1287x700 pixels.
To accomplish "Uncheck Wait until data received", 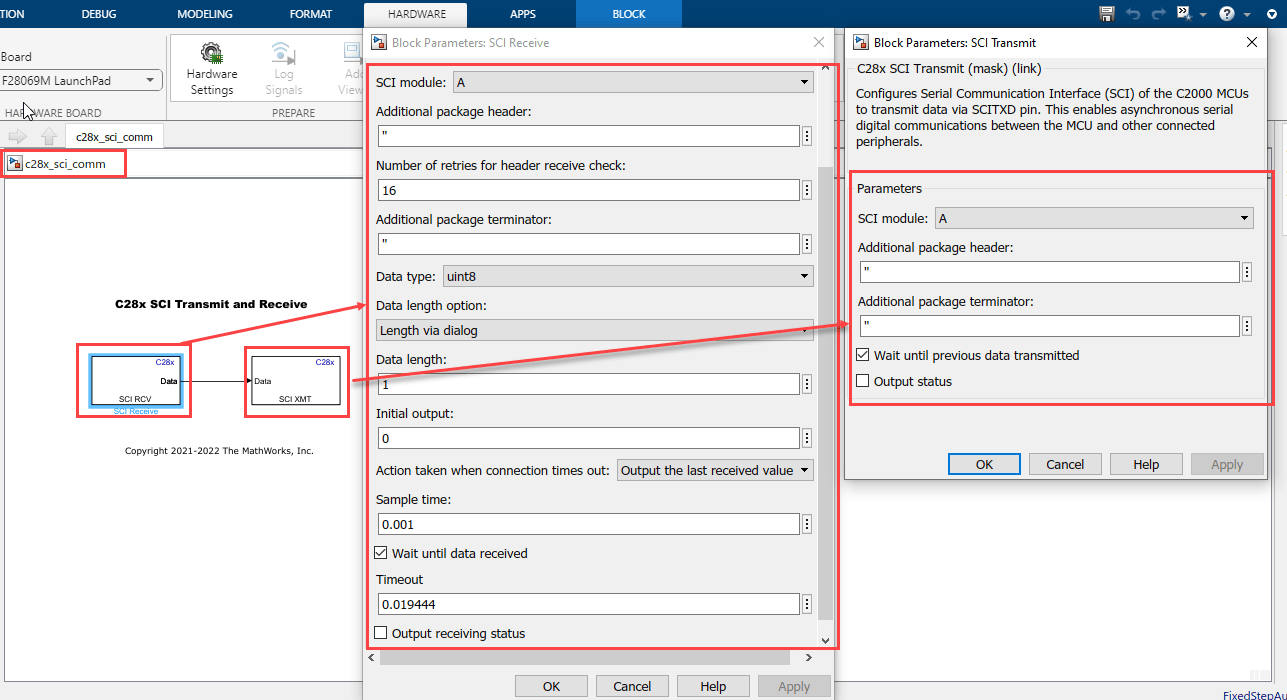I will click(x=381, y=553).
